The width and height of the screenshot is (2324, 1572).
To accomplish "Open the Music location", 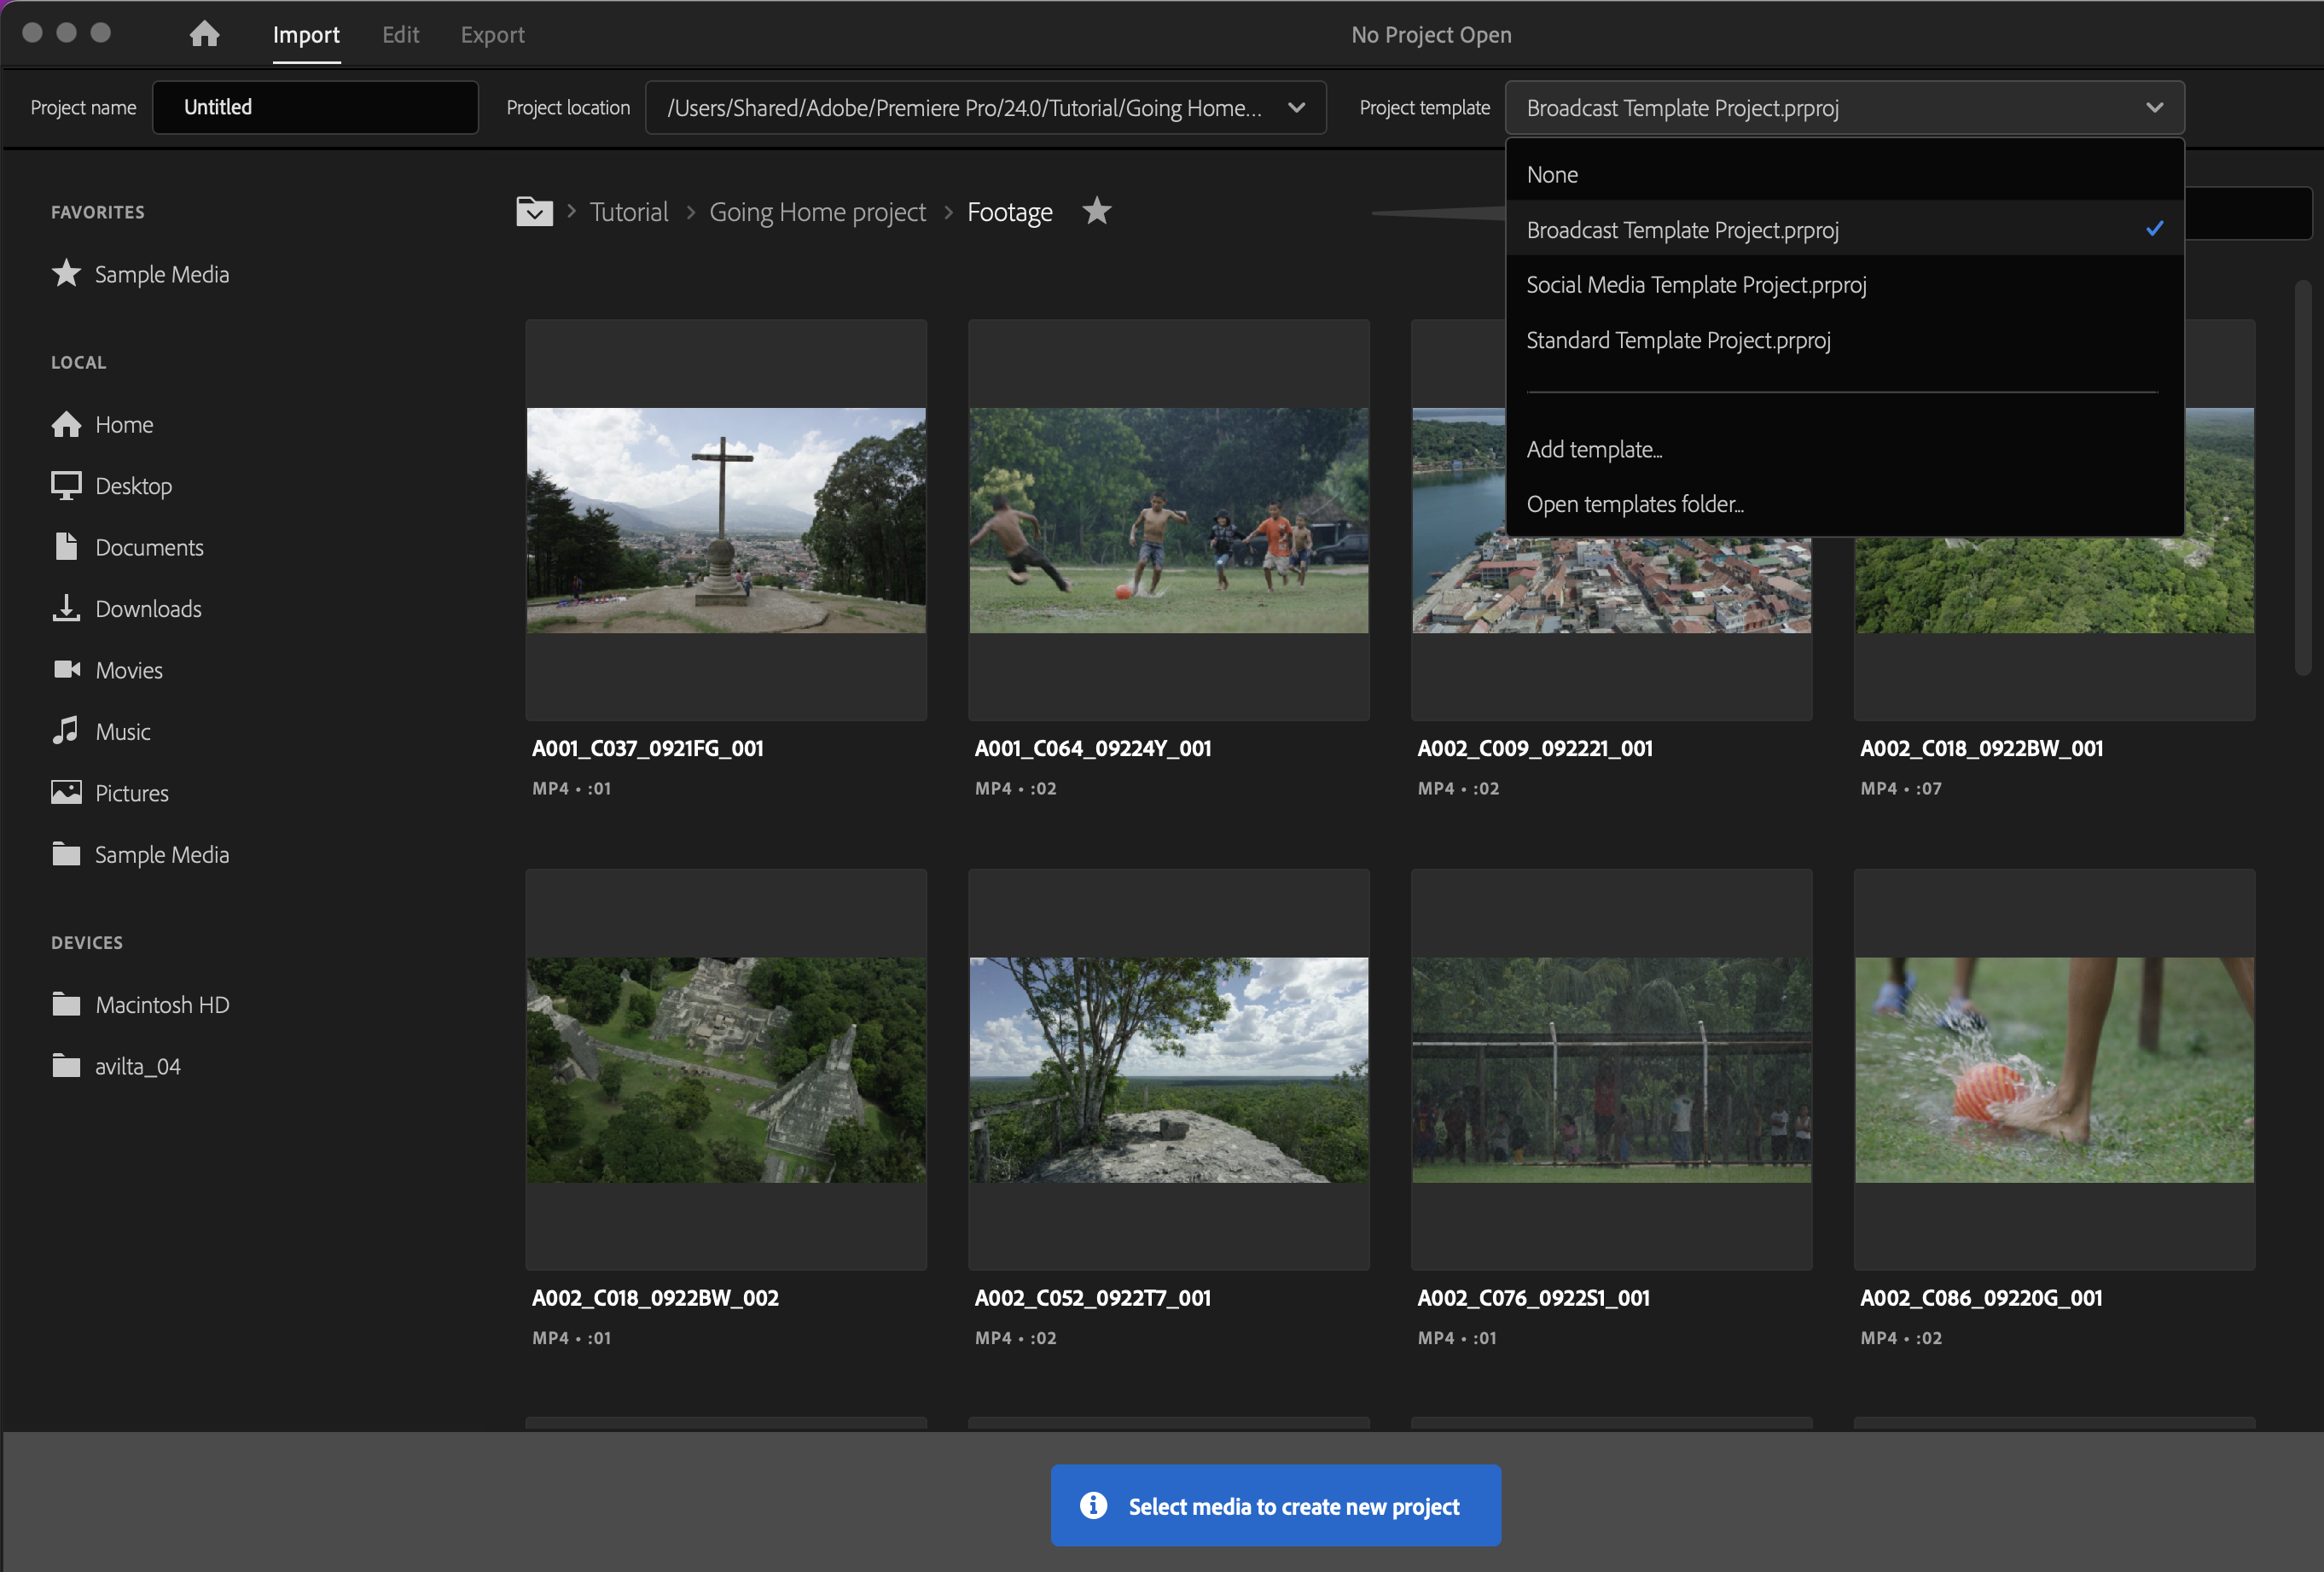I will pyautogui.click(x=123, y=732).
